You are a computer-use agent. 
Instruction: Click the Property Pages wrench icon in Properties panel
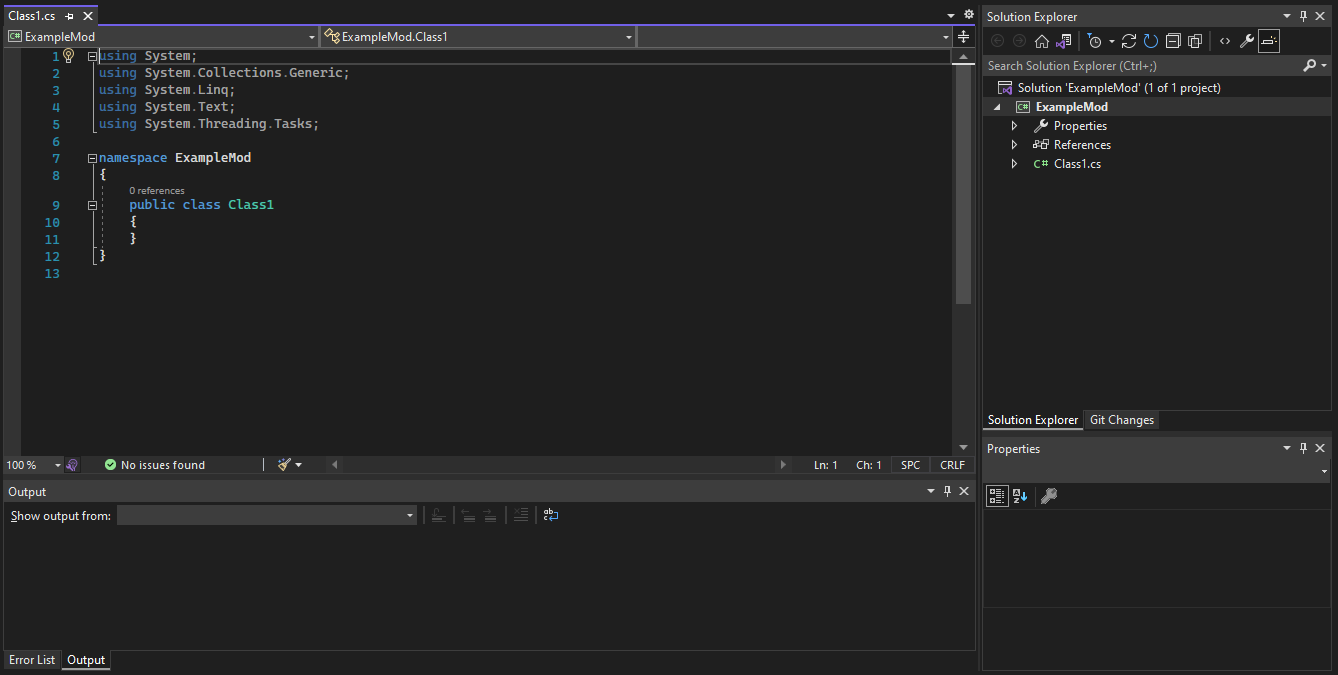click(1049, 495)
